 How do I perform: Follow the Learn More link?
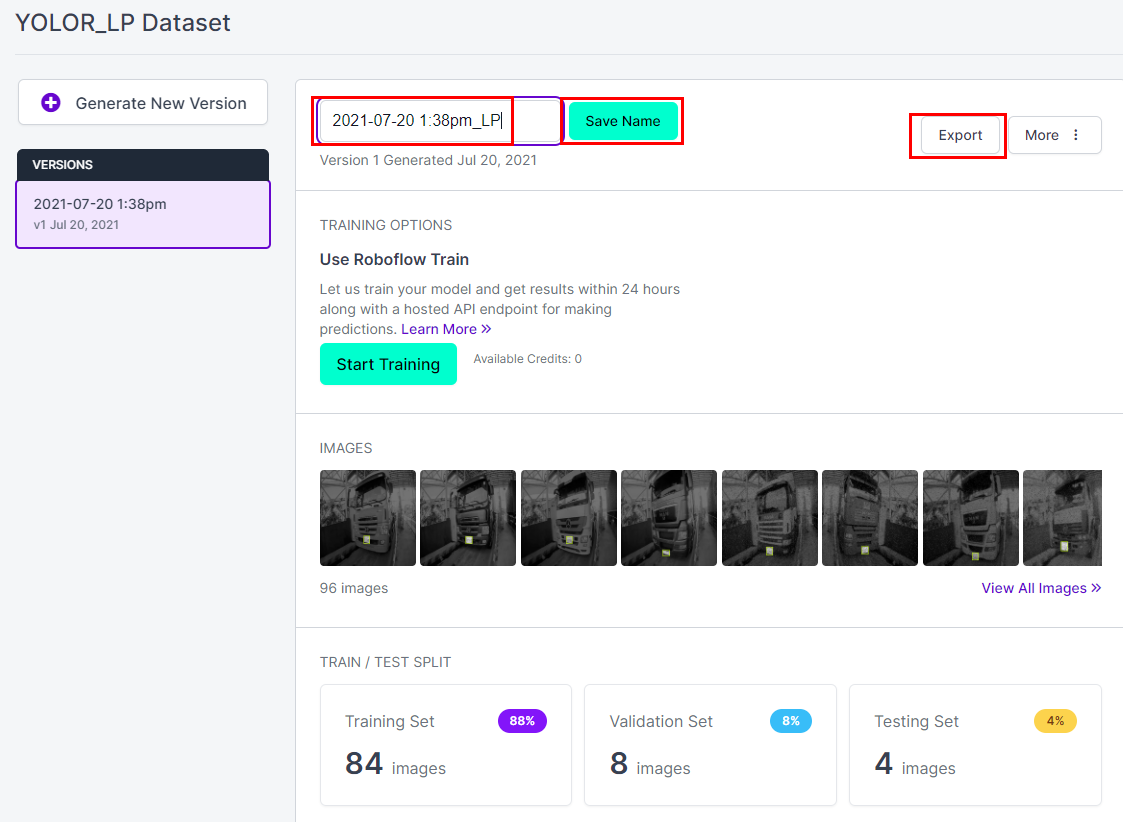tap(445, 329)
